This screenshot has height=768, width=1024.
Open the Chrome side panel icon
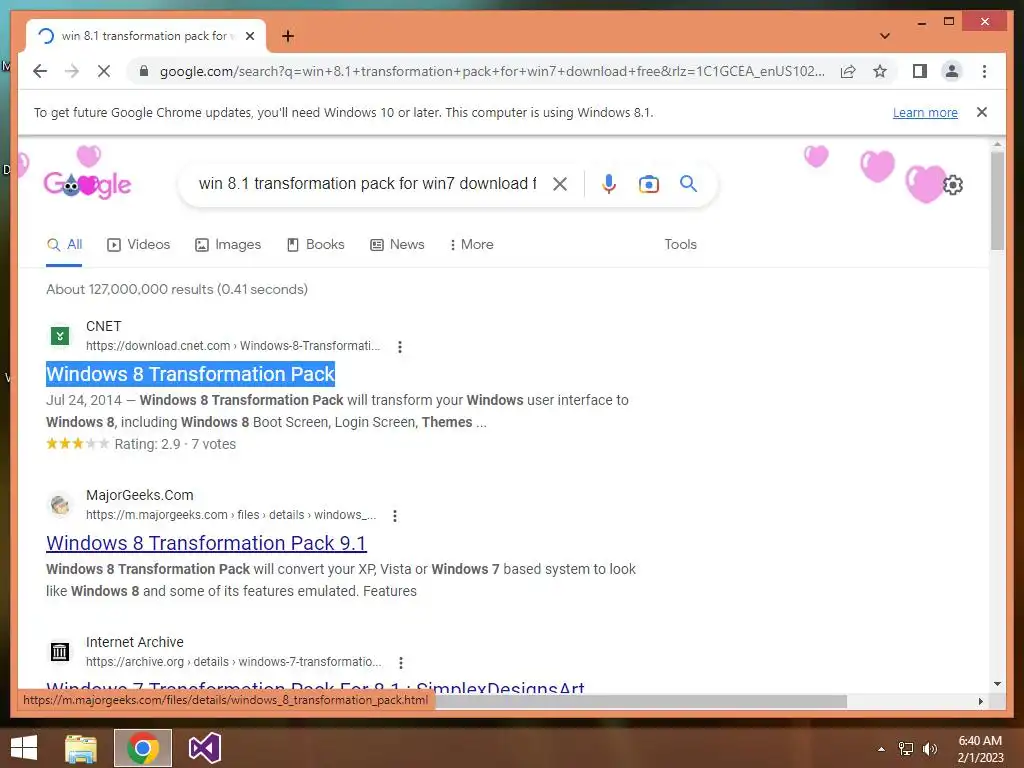click(x=920, y=71)
